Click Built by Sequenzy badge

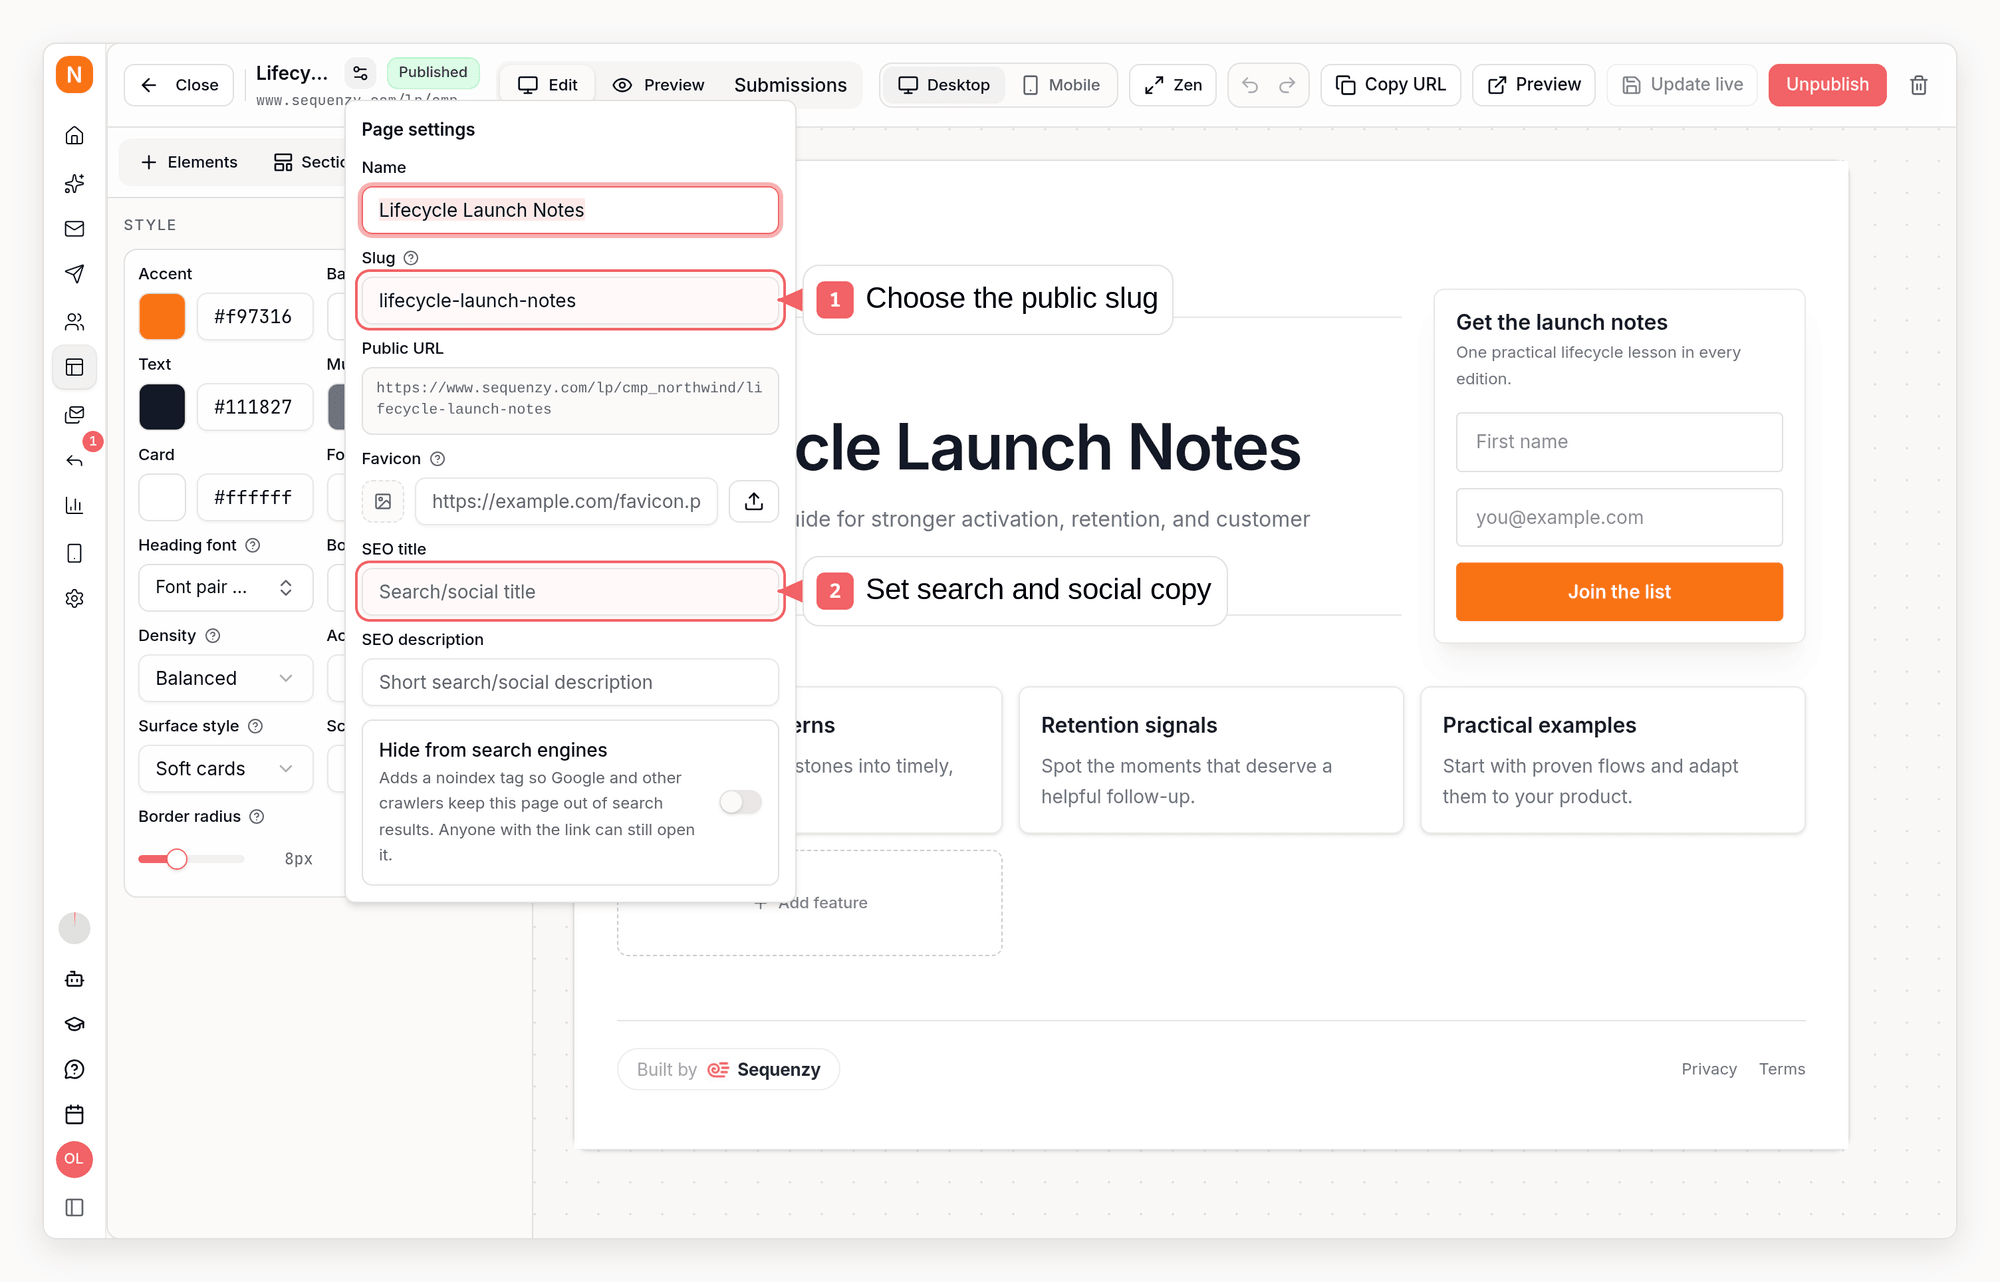[x=728, y=1069]
